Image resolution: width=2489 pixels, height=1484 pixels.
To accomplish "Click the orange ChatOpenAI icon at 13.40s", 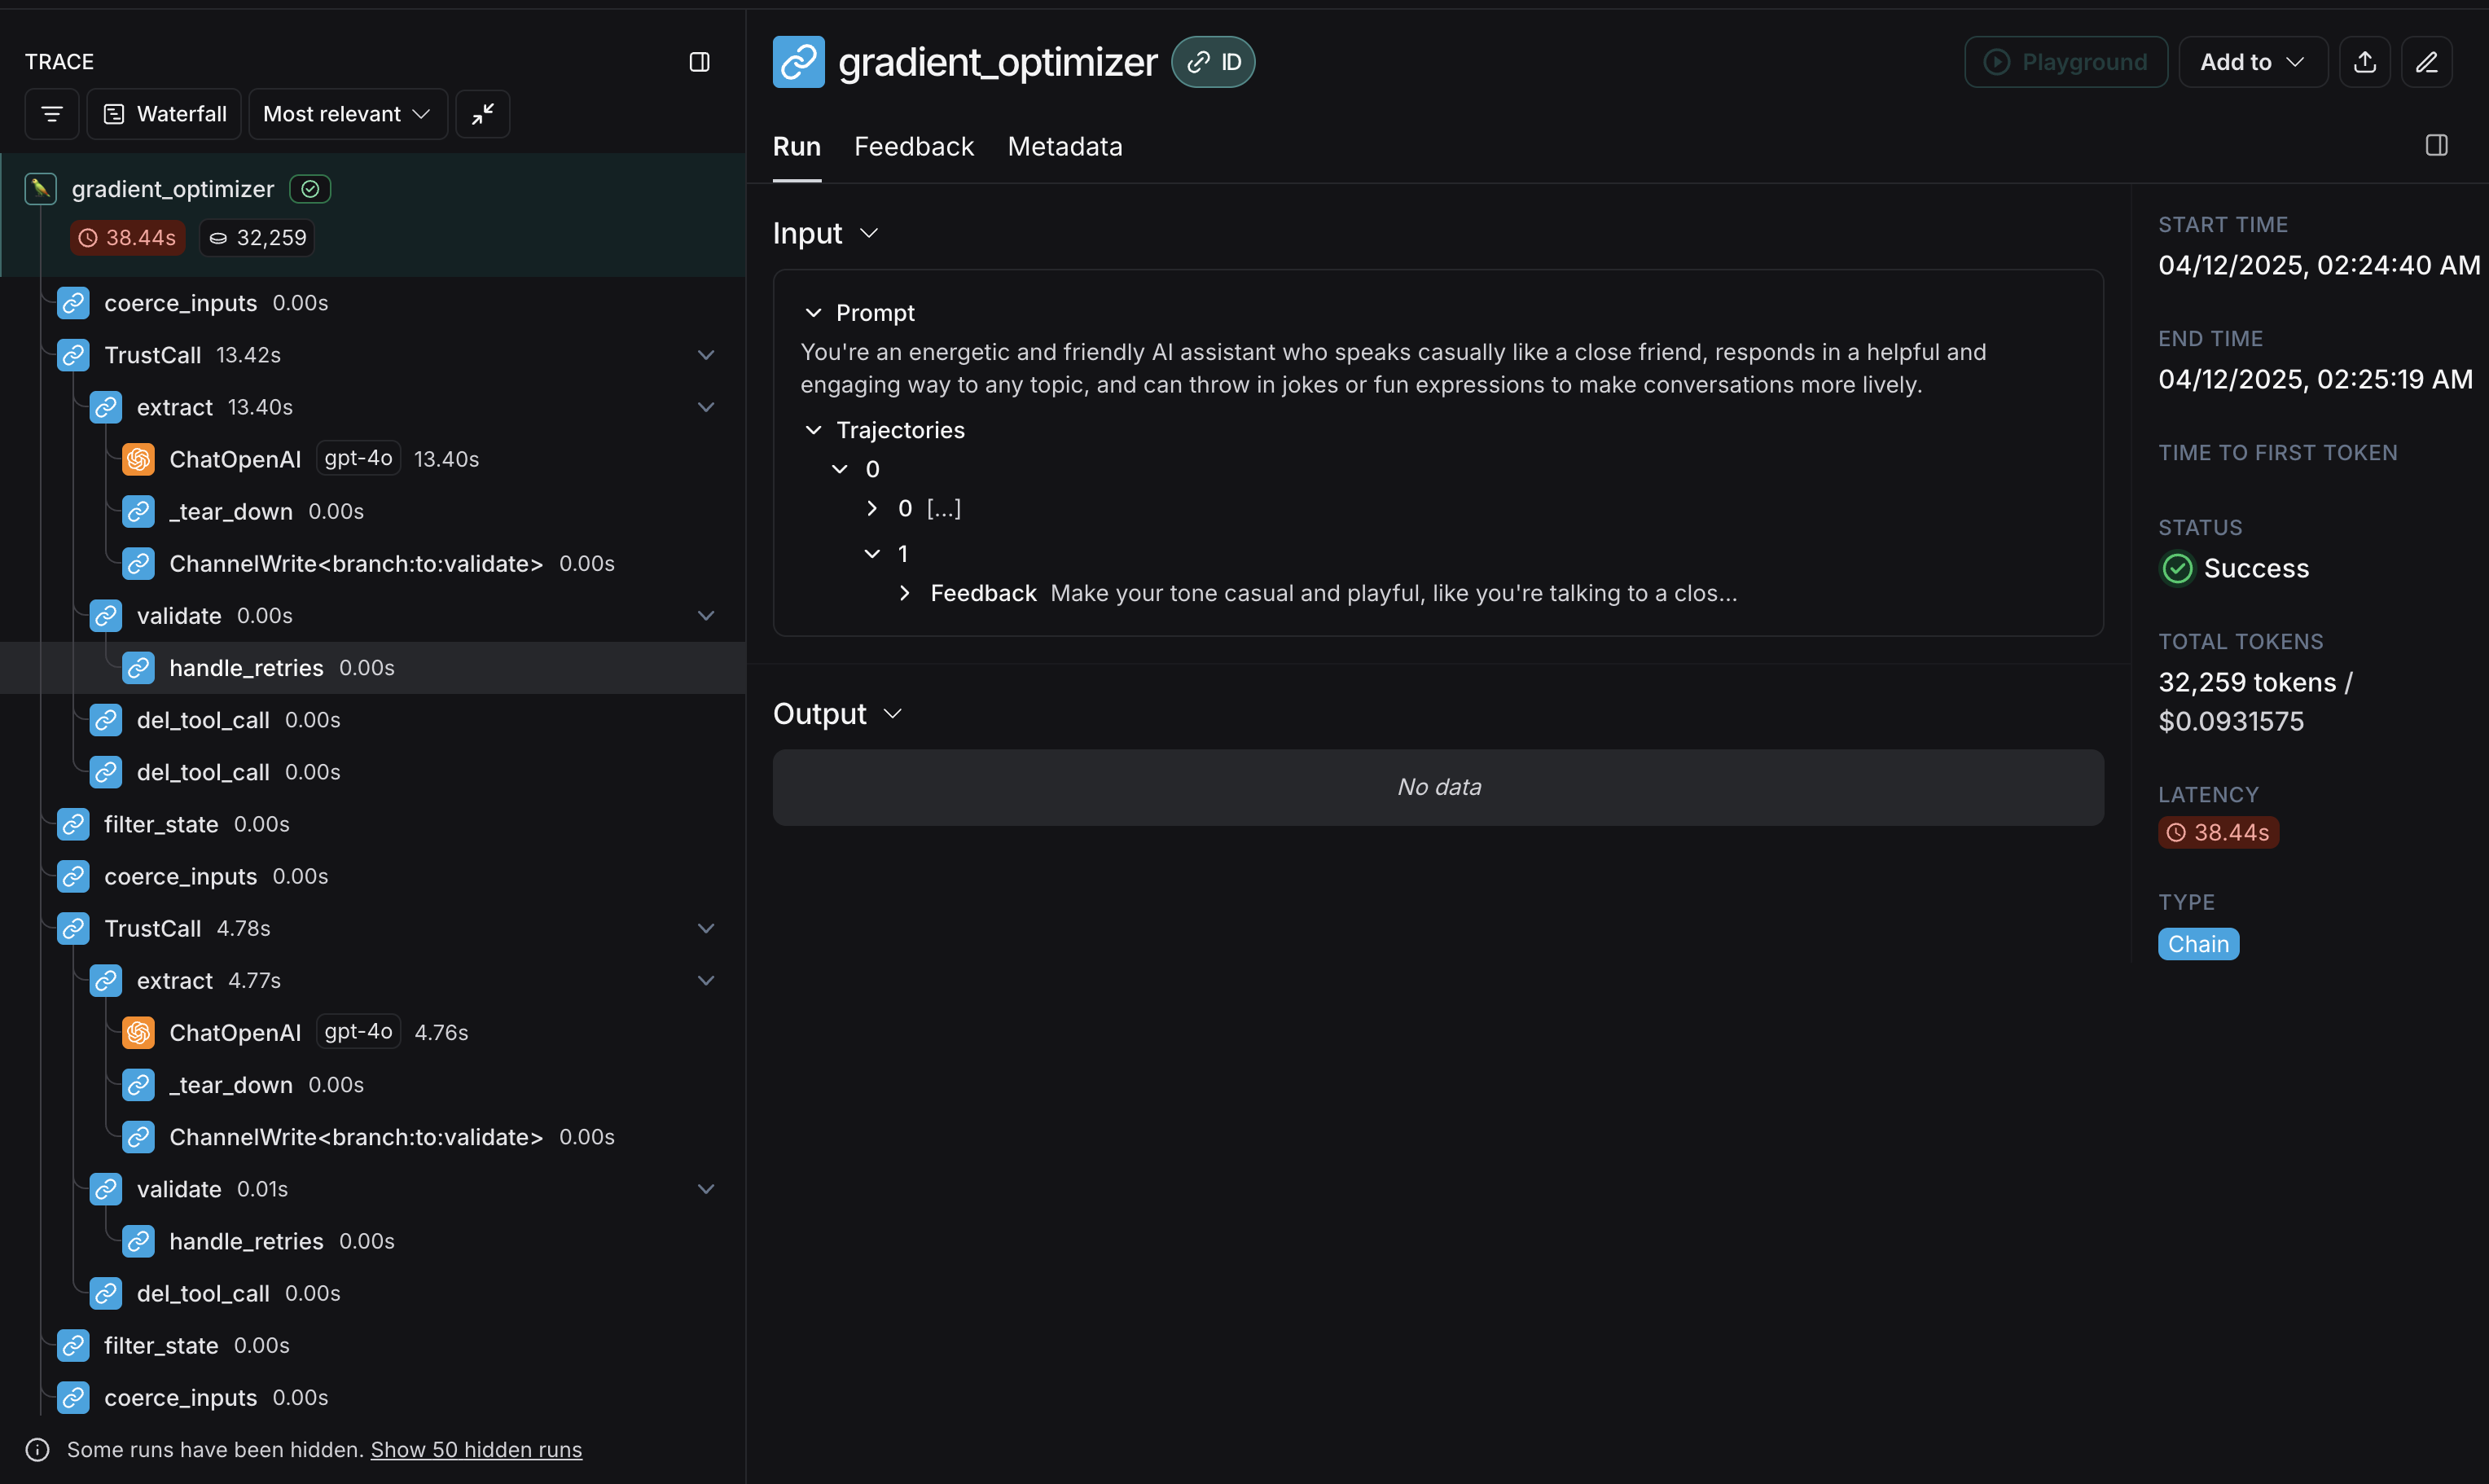I will tap(138, 459).
